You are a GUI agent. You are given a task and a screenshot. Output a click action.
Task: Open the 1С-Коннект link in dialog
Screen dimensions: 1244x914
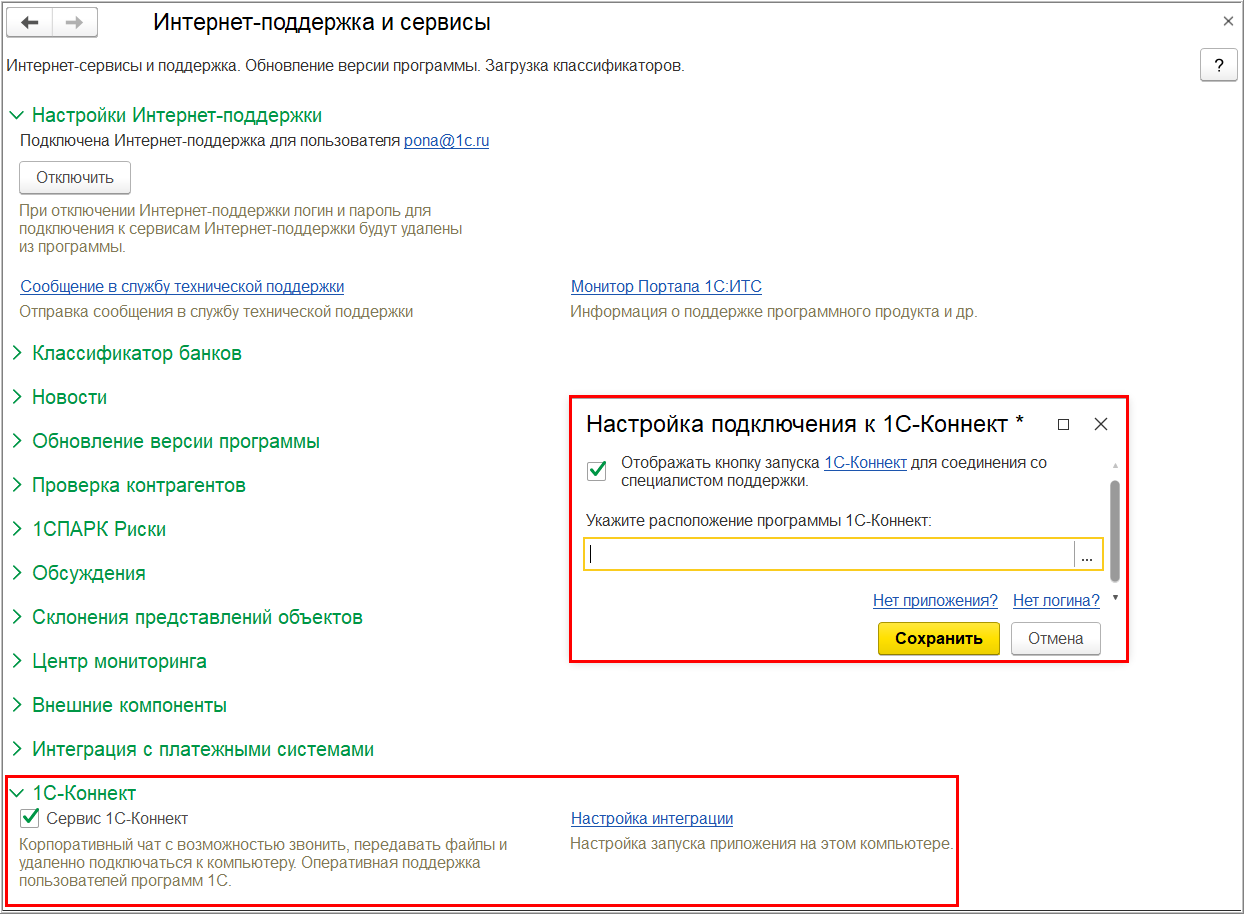865,462
